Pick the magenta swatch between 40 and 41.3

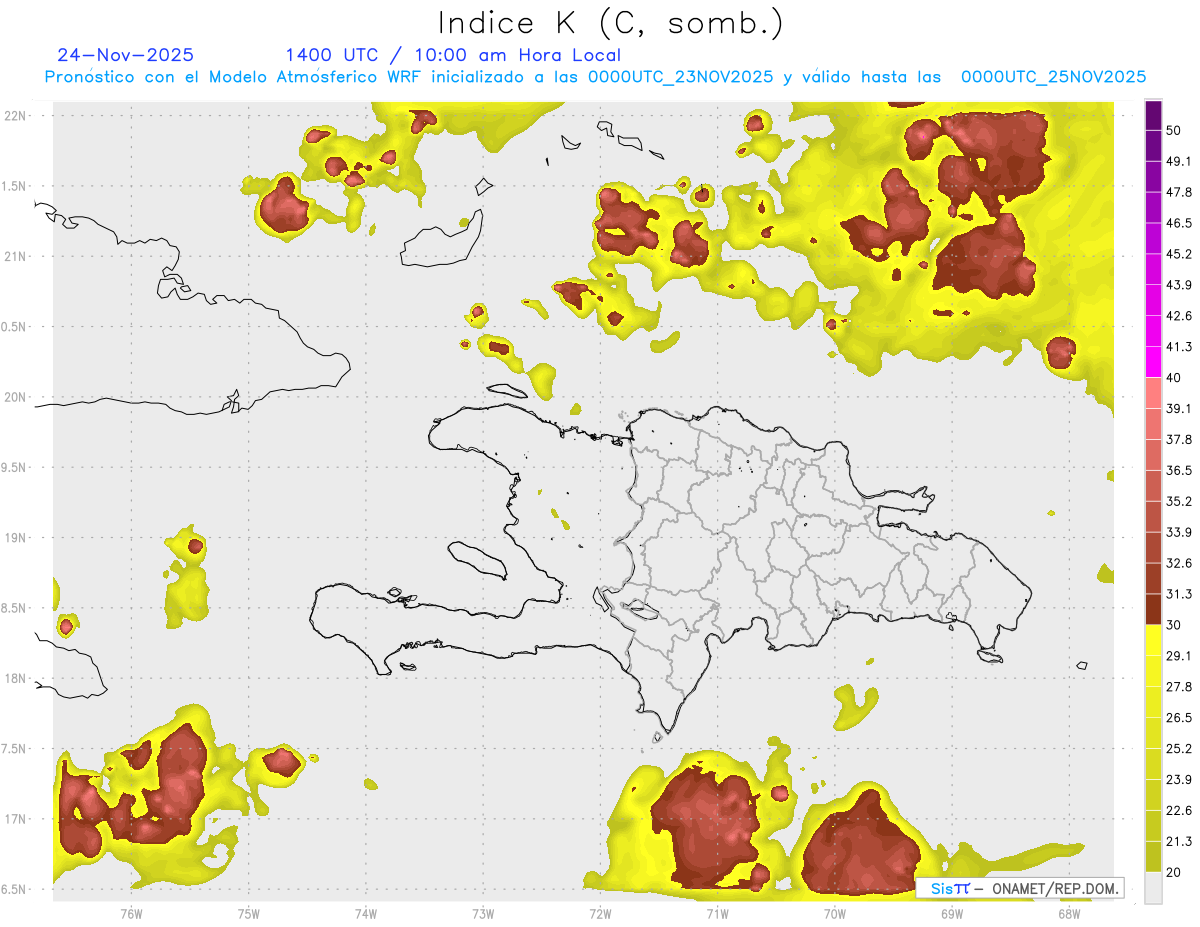tap(1153, 362)
